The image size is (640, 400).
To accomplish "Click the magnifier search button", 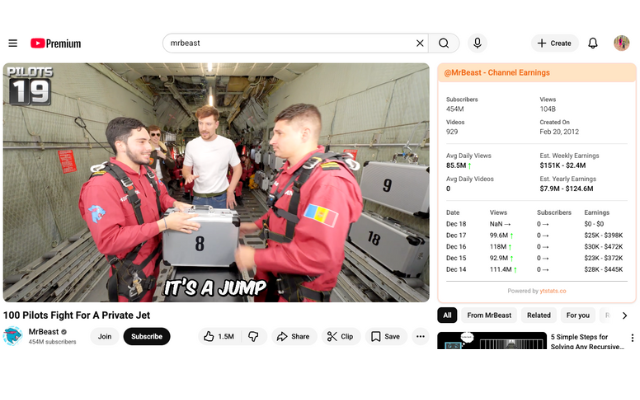I will tap(444, 43).
